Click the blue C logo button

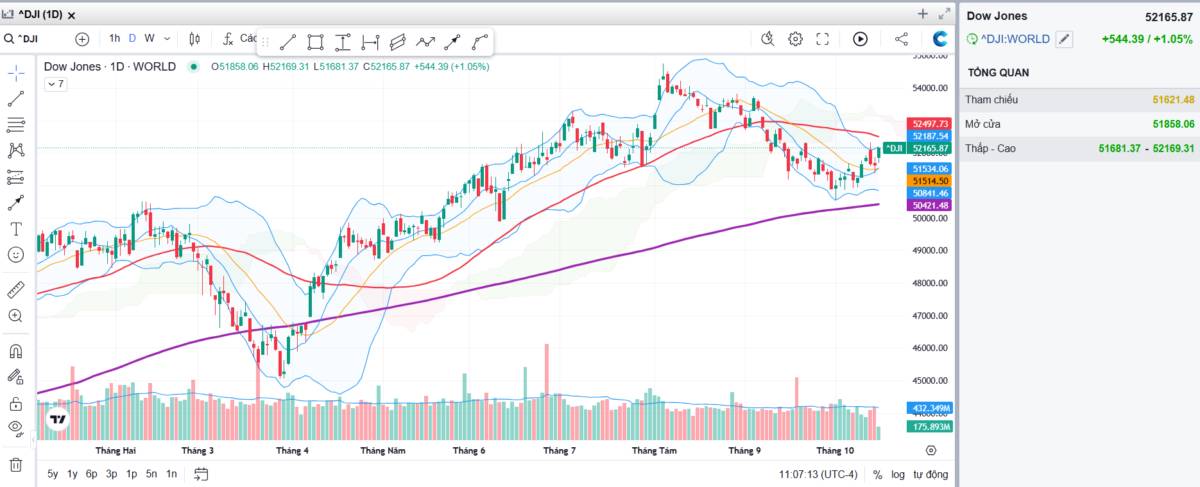[940, 38]
